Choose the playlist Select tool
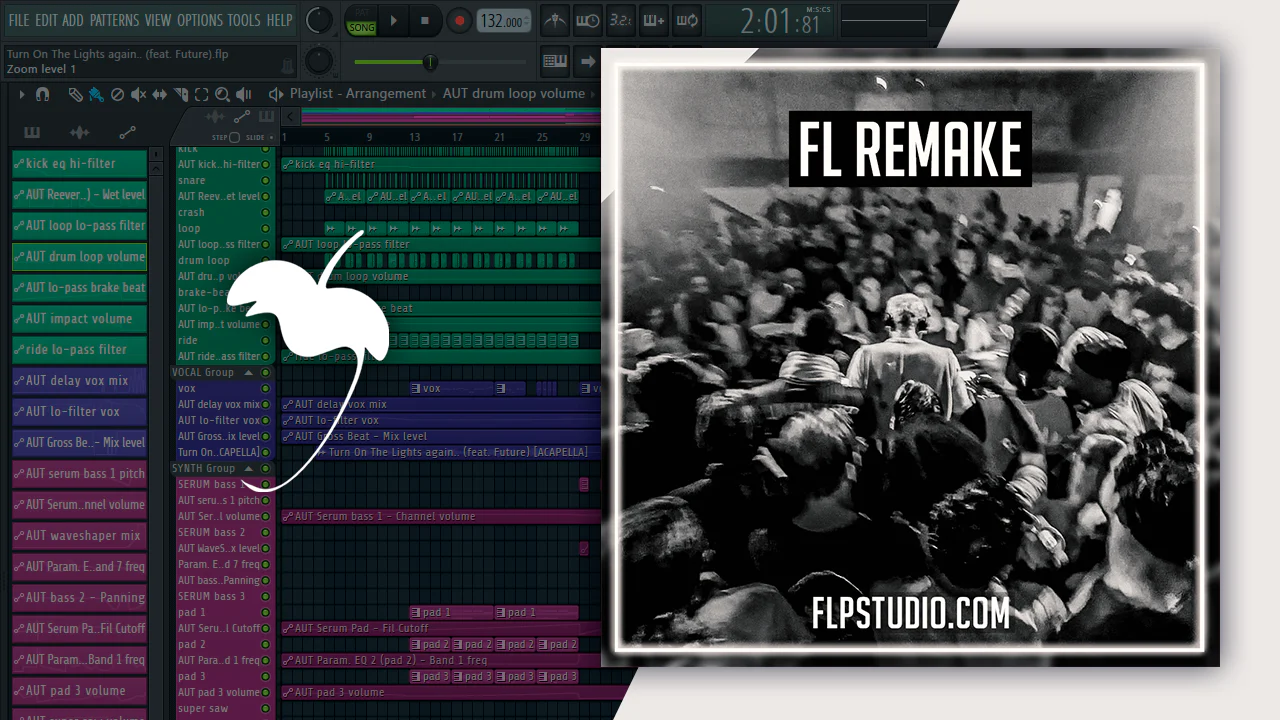The image size is (1280, 720). tap(202, 94)
